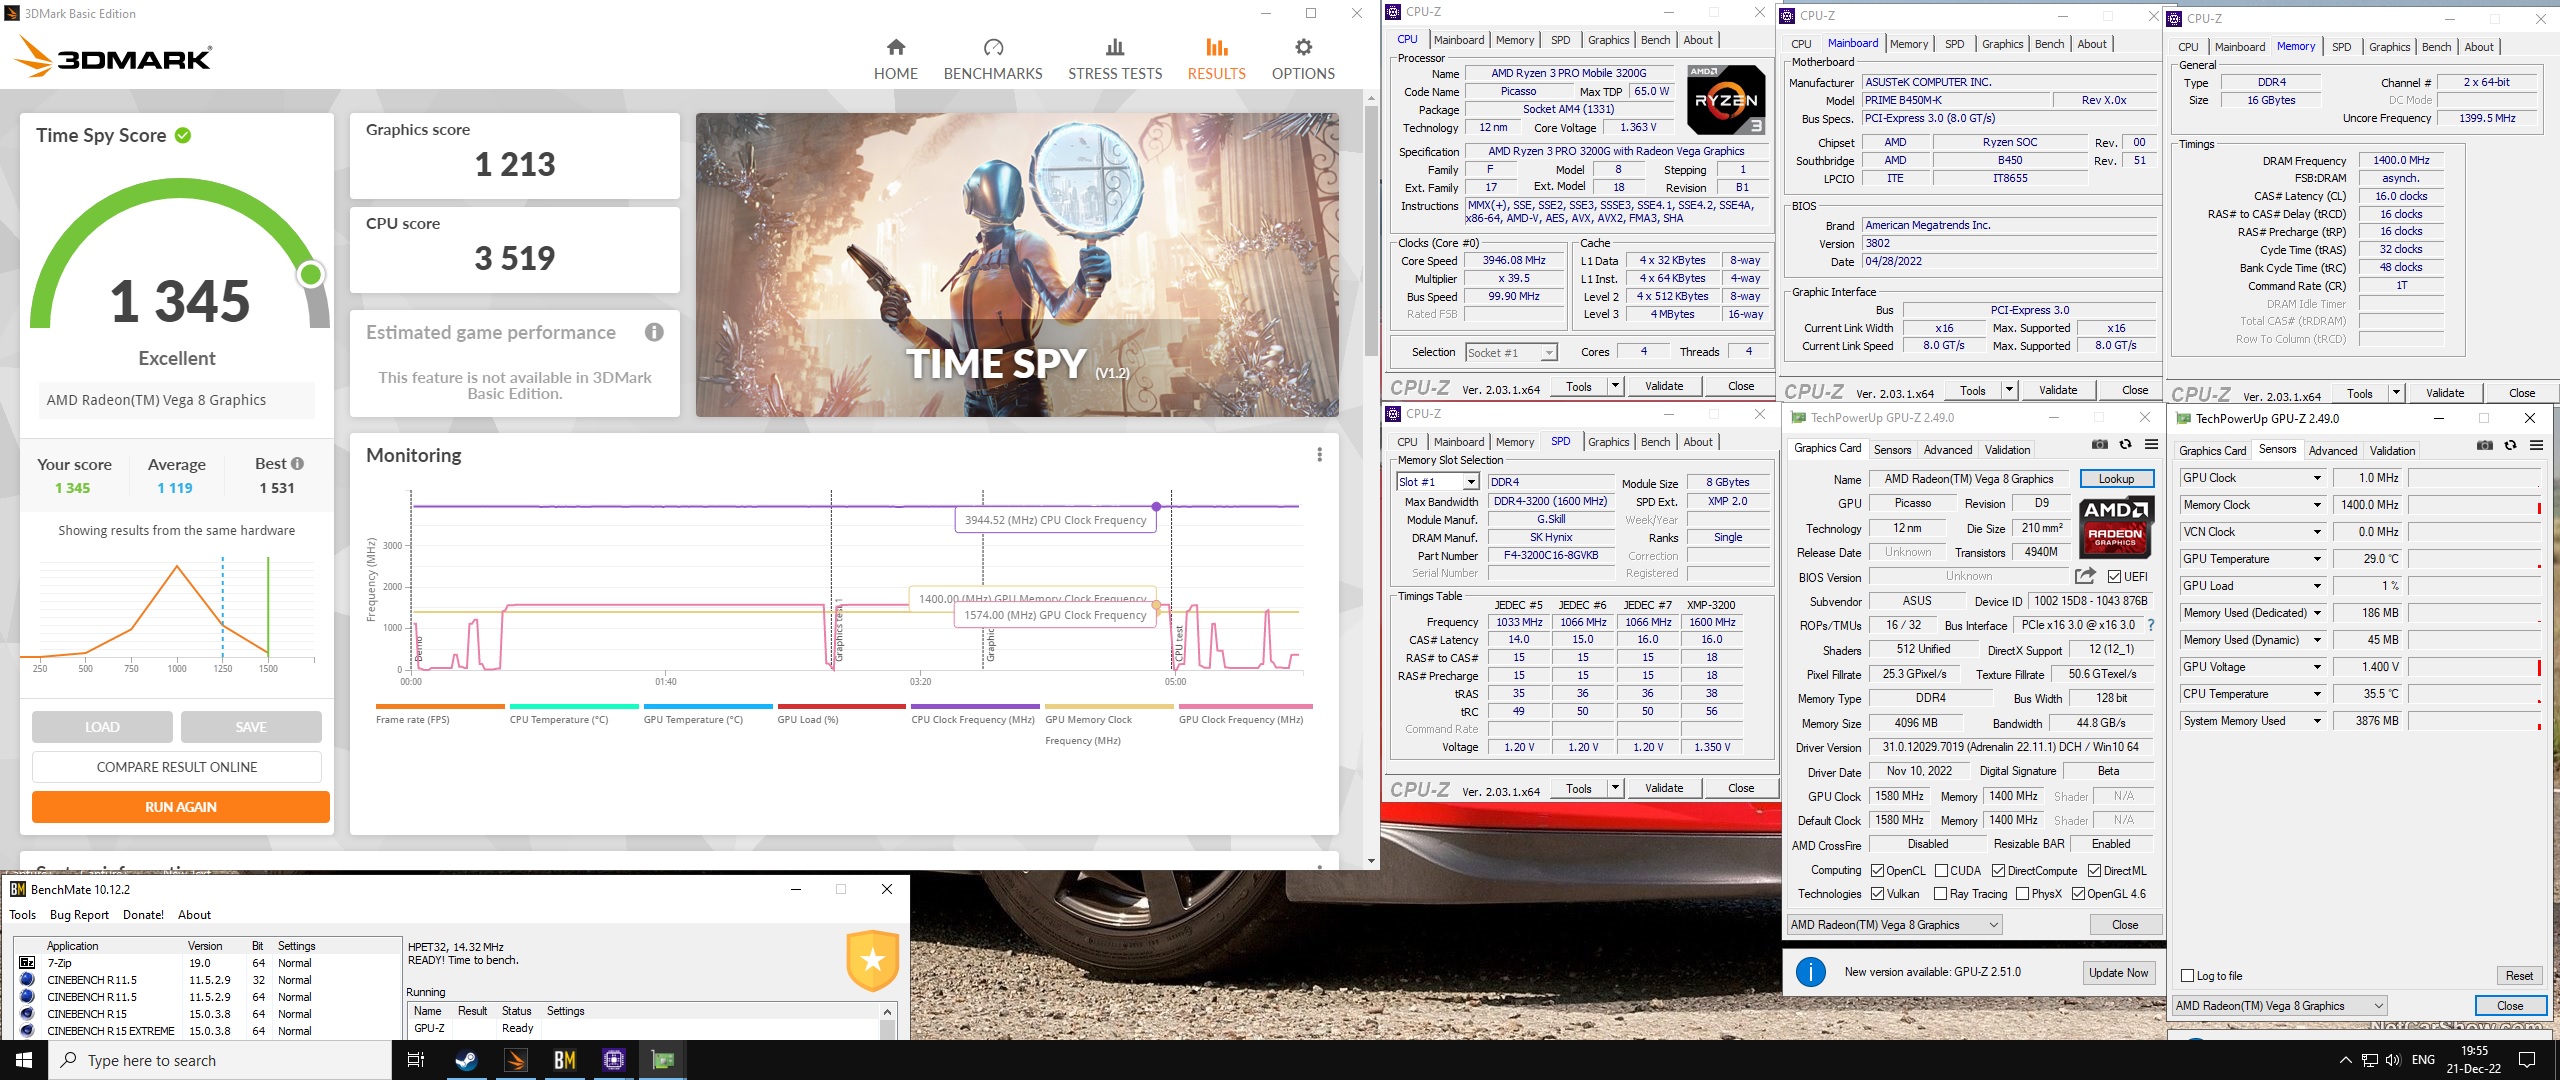Switch to Advanced tab in Graphics Card GPU-Z window
This screenshot has height=1080, width=2560.
pyautogui.click(x=1947, y=450)
